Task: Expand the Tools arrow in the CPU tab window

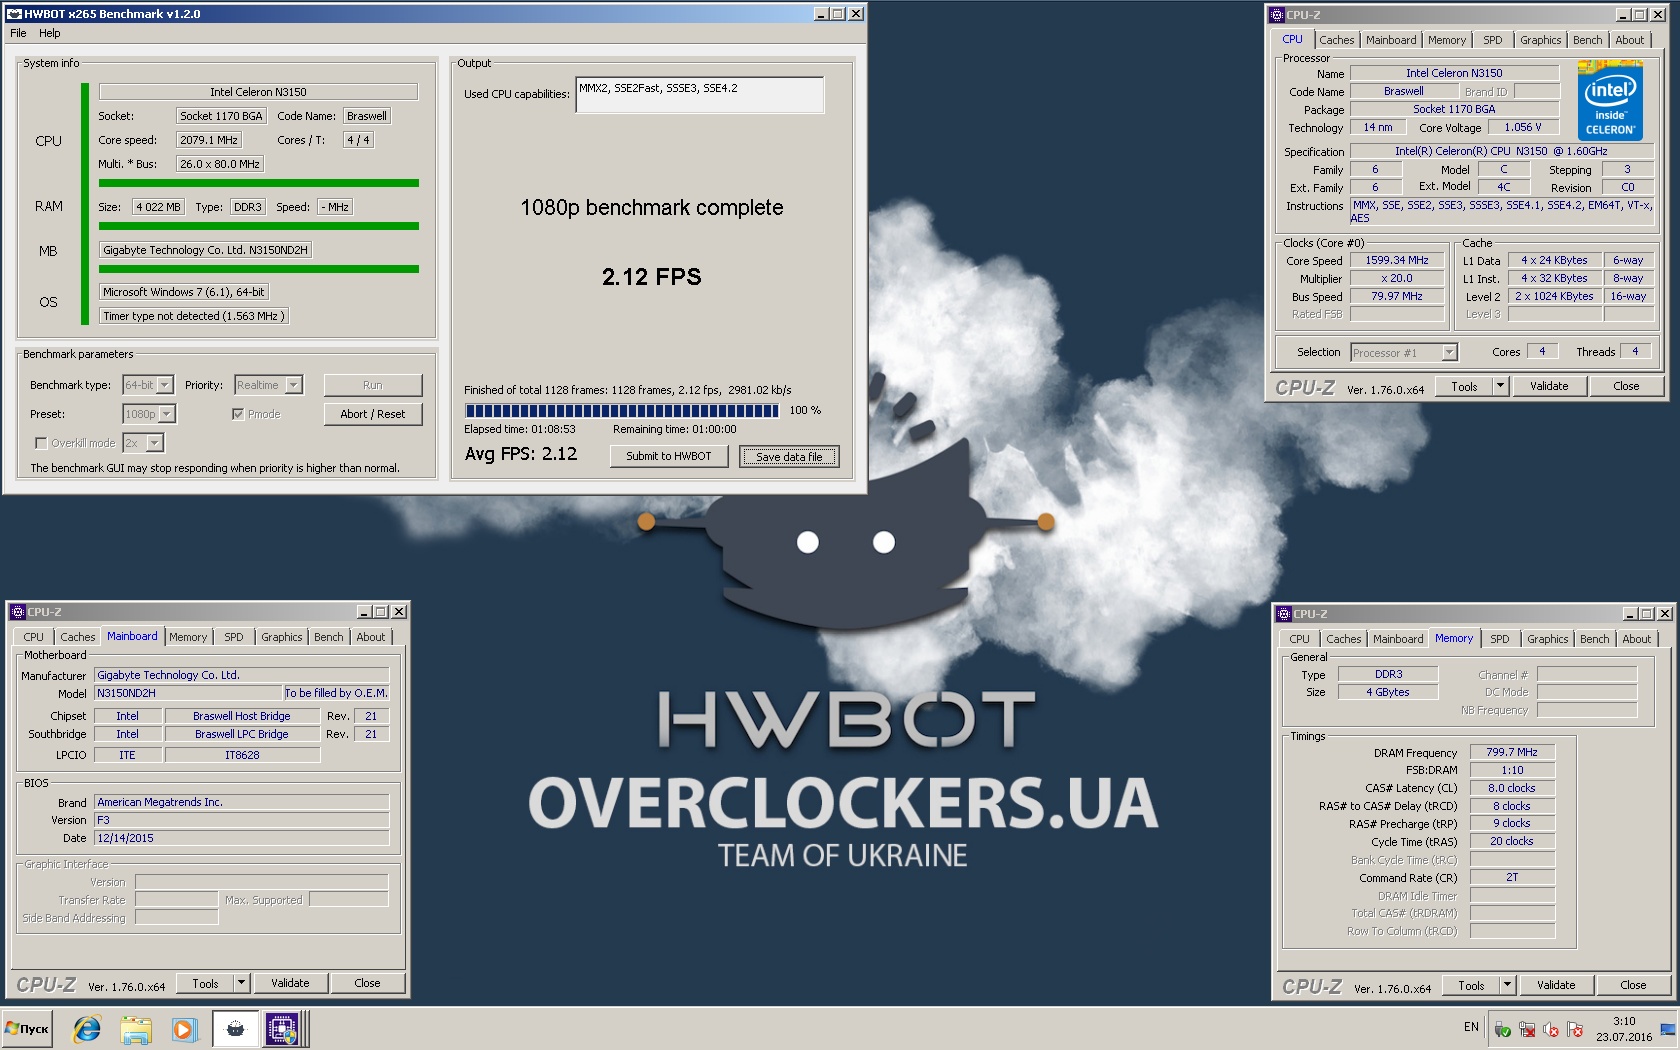Action: [1500, 386]
